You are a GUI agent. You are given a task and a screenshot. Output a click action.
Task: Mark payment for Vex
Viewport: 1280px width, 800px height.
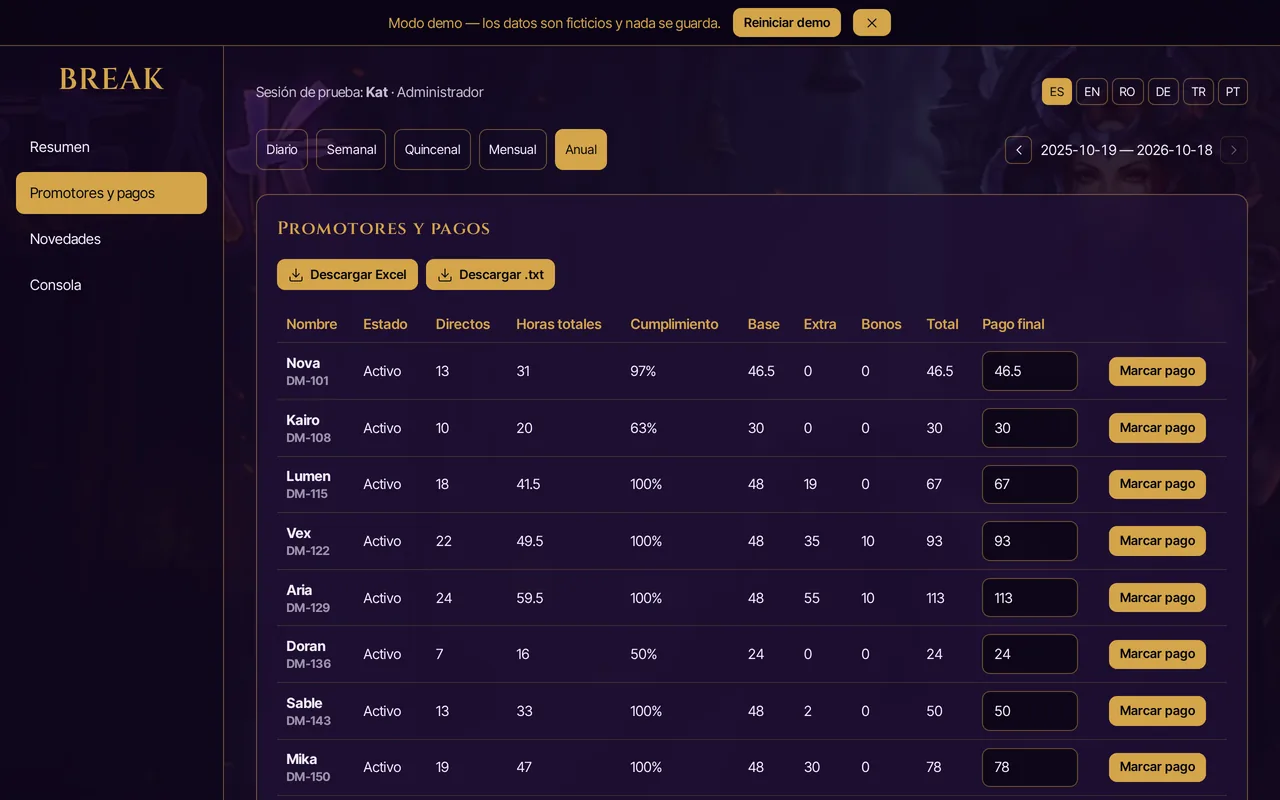1157,541
